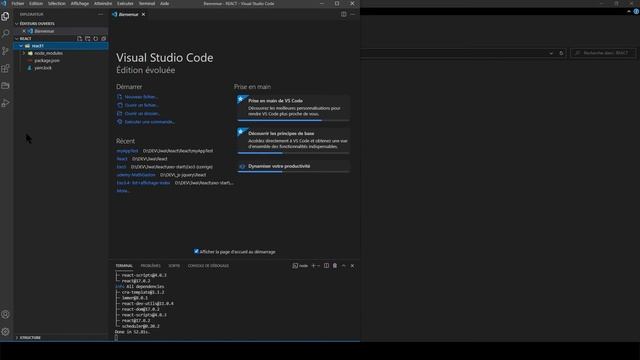Click the Ouvrir un dossier link
The width and height of the screenshot is (640, 360).
coord(142,113)
